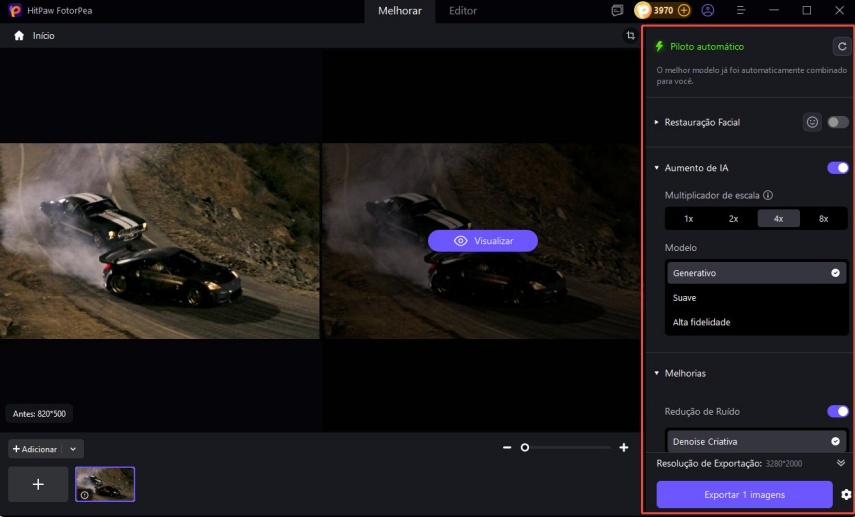Reset settings with the refresh icon
This screenshot has width=855, height=517.
[x=842, y=46]
